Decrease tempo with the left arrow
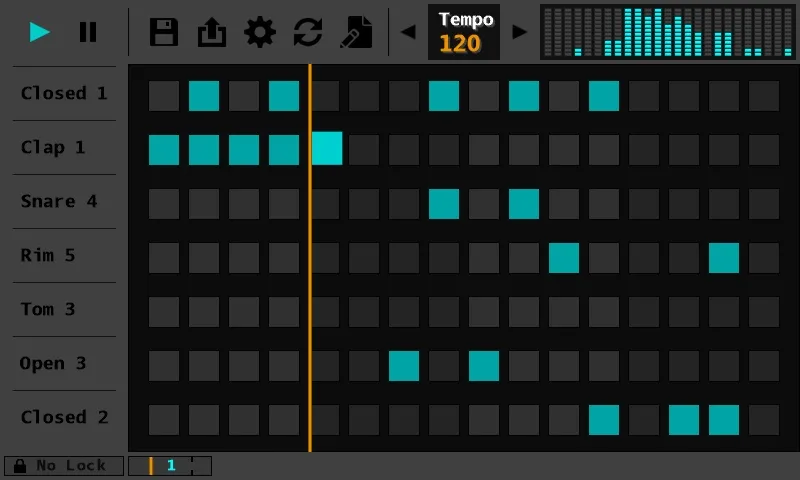This screenshot has width=800, height=480. coord(408,32)
